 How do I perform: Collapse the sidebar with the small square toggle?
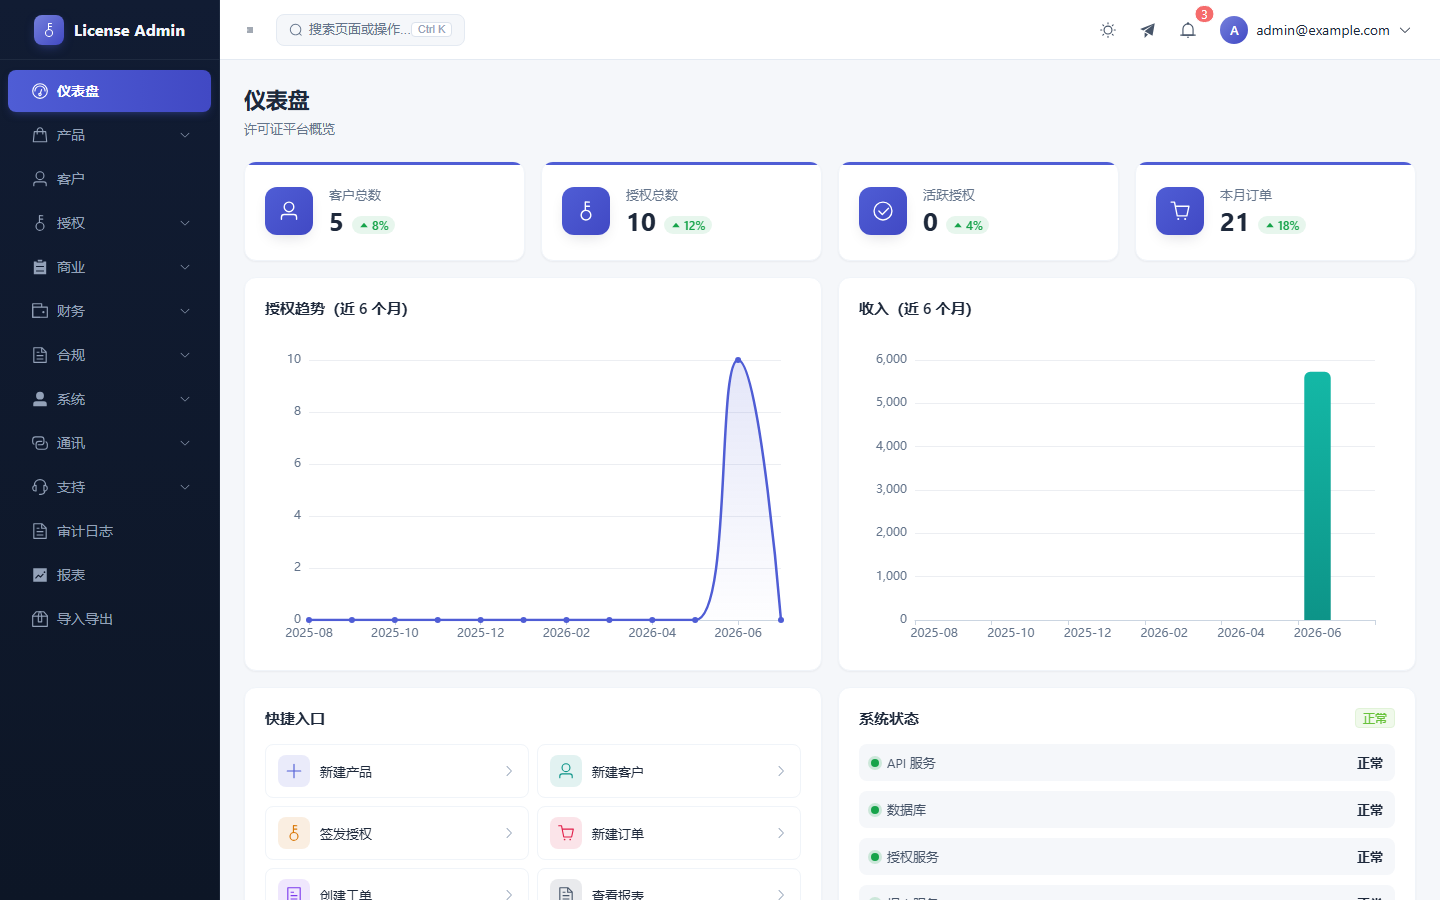[250, 30]
